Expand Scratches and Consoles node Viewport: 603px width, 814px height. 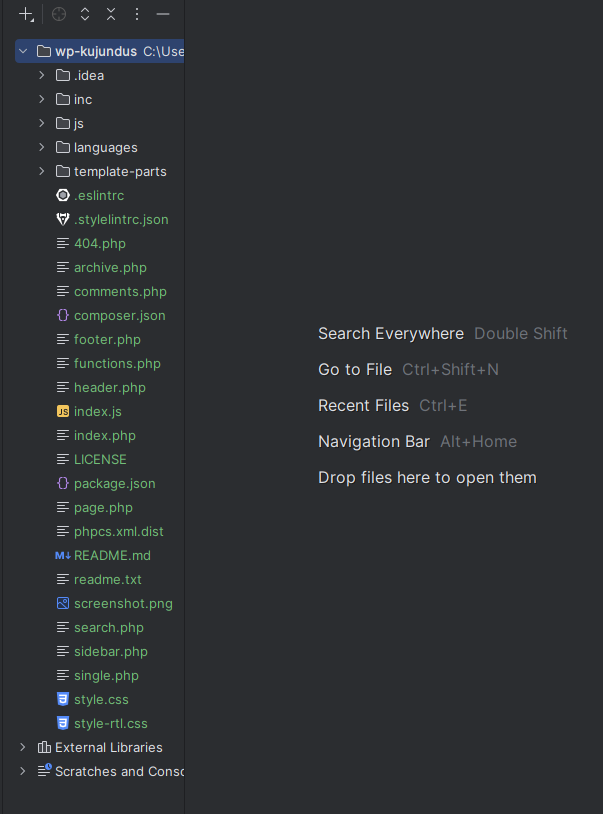pyautogui.click(x=23, y=771)
